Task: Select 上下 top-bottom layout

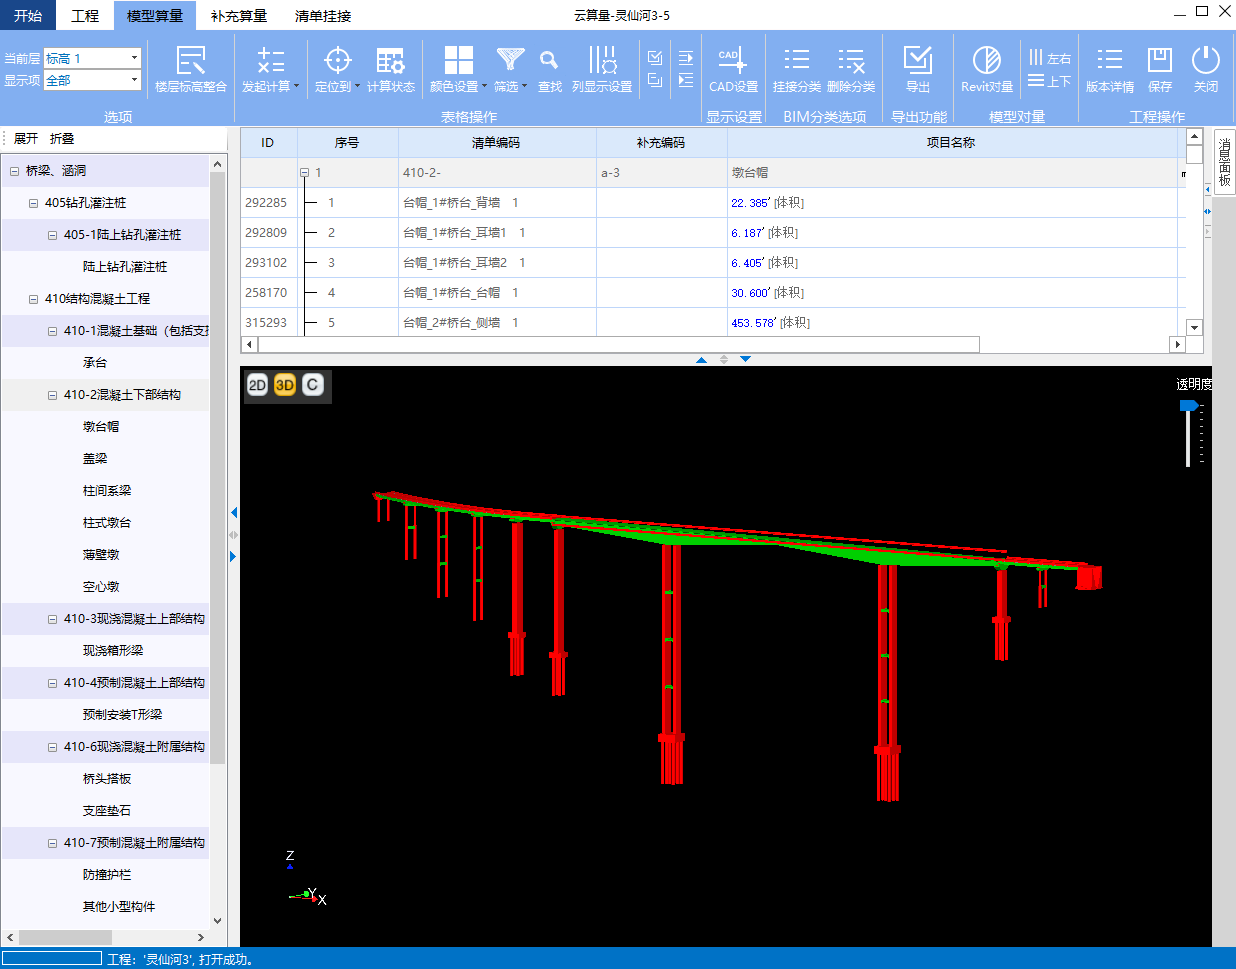Action: (1049, 81)
